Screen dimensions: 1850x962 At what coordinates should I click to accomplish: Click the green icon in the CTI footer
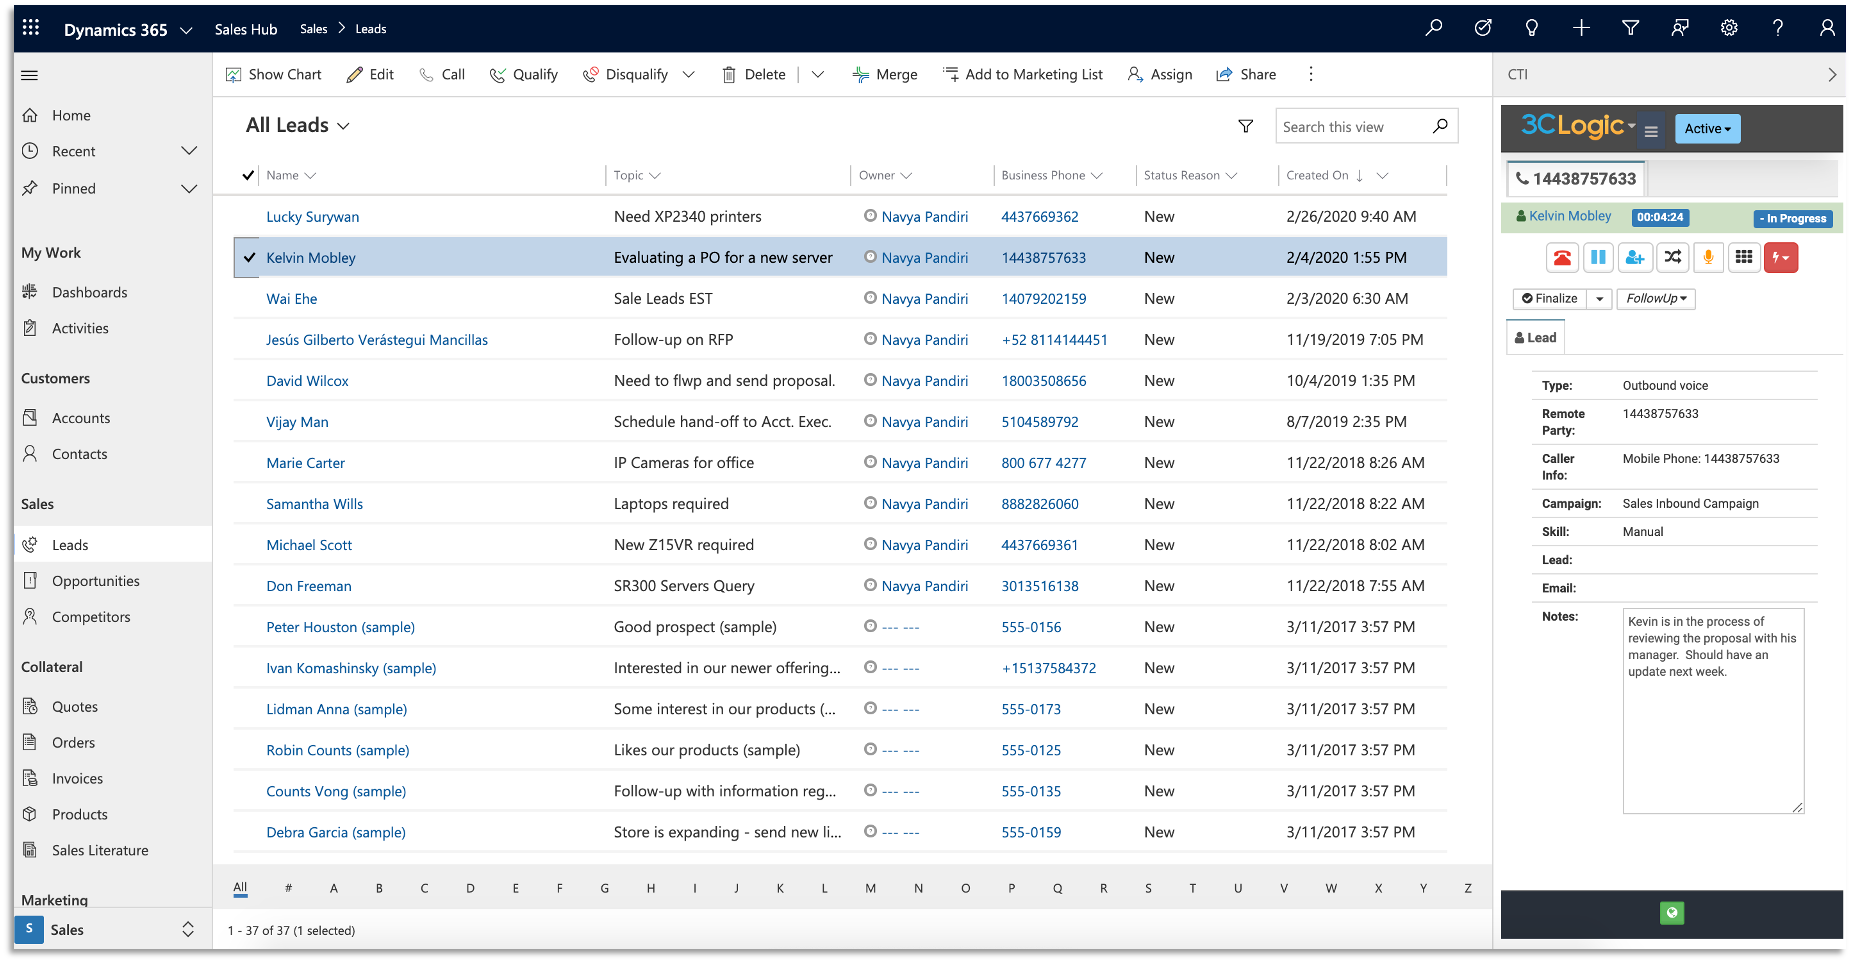(1672, 912)
